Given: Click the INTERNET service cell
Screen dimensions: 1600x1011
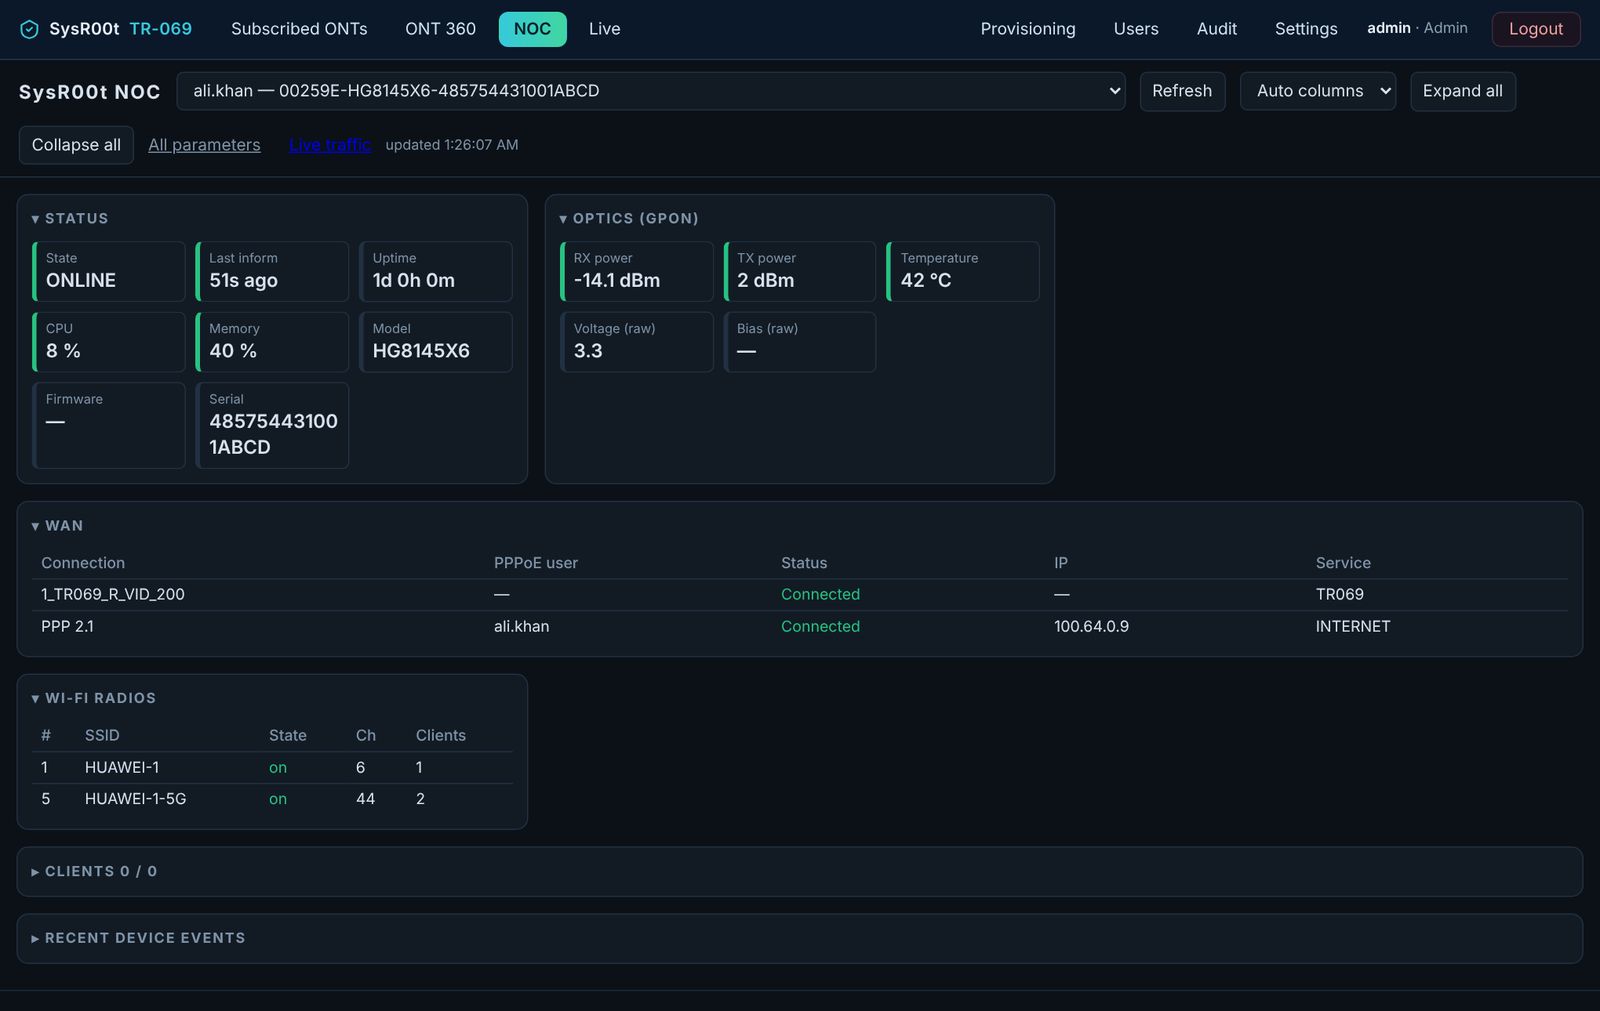Looking at the screenshot, I should click(1353, 626).
